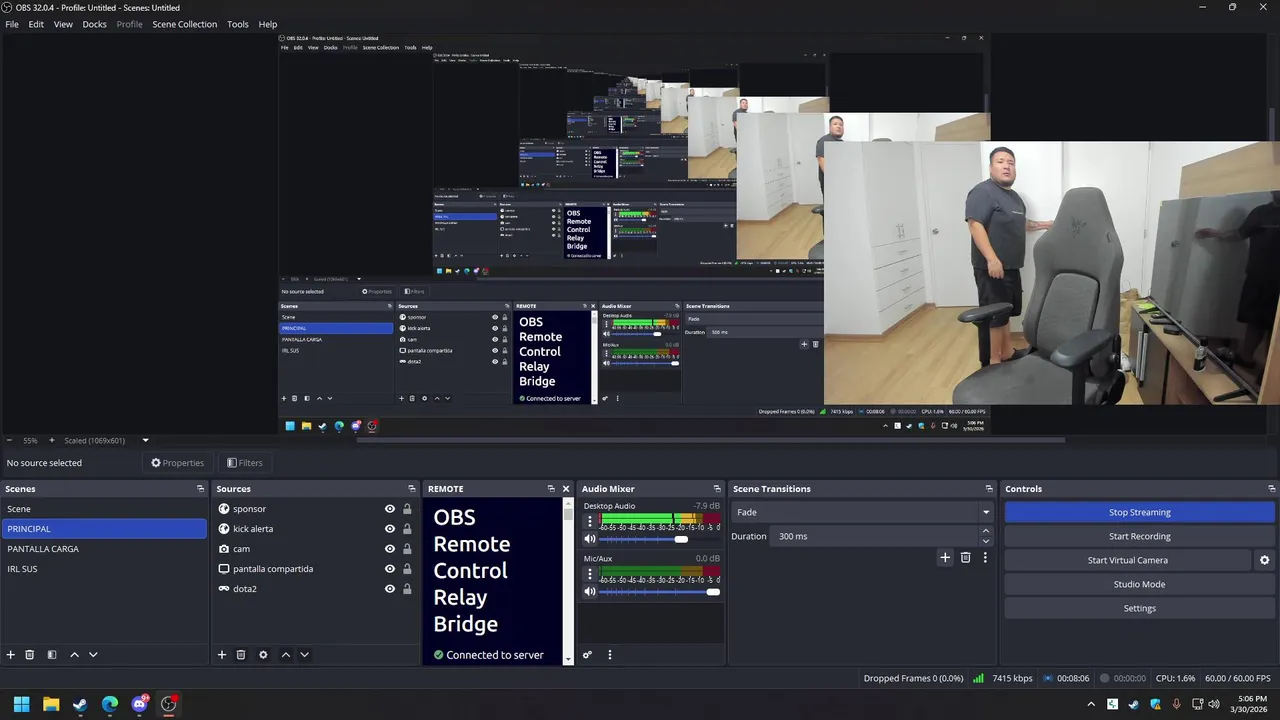Image resolution: width=1280 pixels, height=720 pixels.
Task: Float the Controls dock panel
Action: pyautogui.click(x=1272, y=489)
